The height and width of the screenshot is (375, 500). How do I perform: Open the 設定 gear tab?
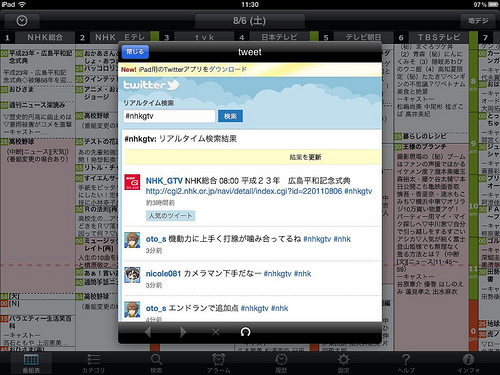pos(344,363)
